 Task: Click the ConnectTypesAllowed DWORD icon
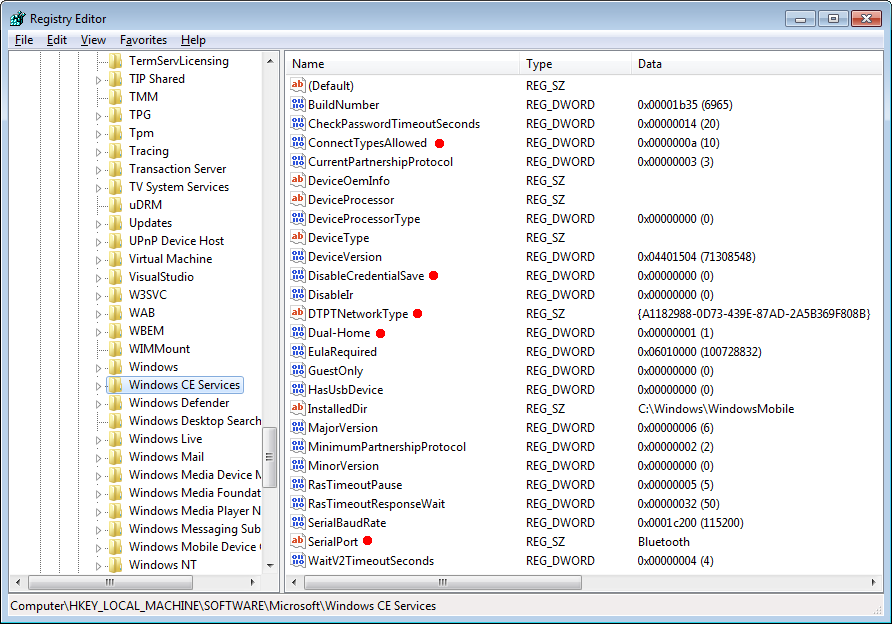298,142
